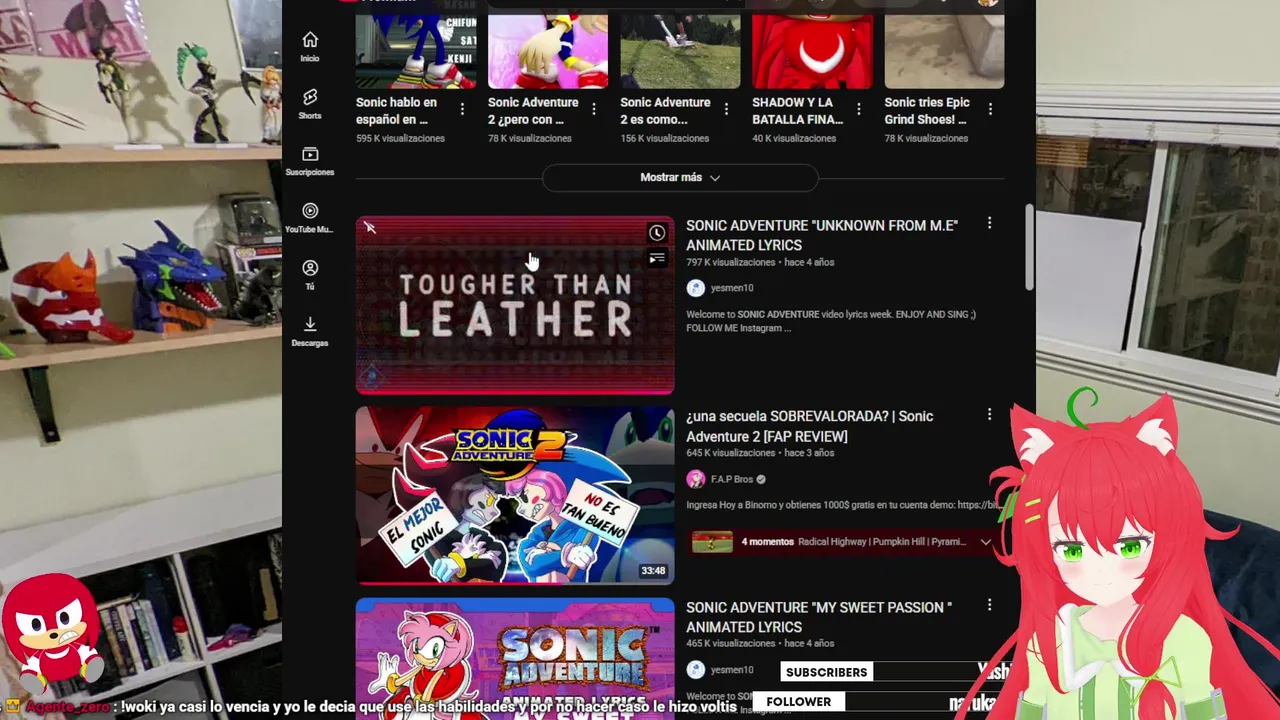Open options menu for UNKNOWN FROM M.E video

pyautogui.click(x=989, y=224)
